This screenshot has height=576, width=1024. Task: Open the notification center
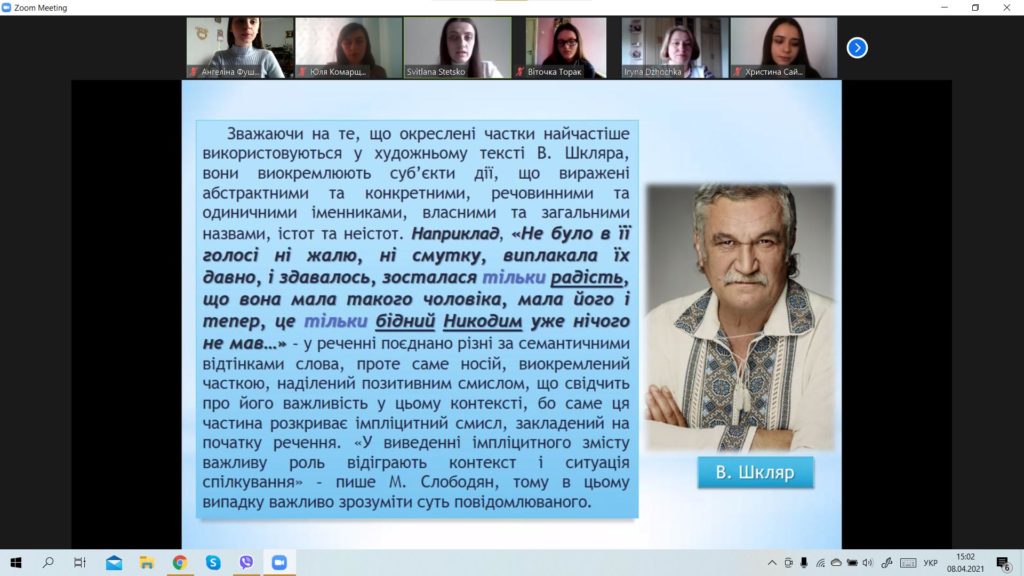[x=1002, y=563]
